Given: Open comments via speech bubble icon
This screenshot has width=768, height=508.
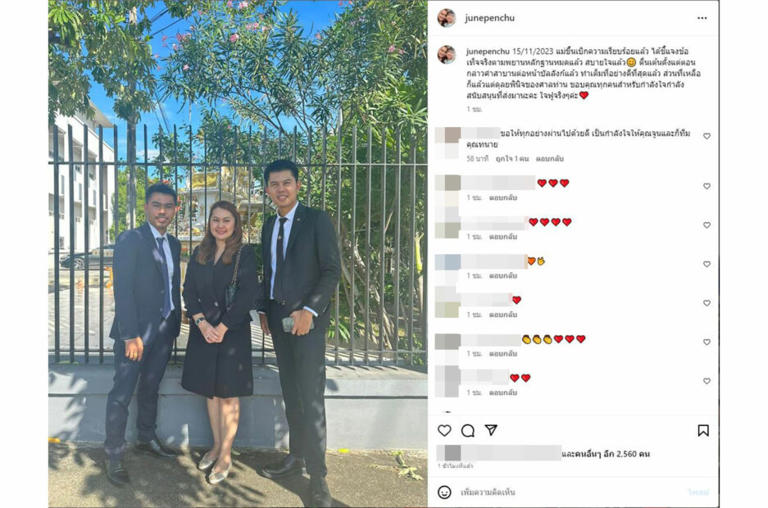Looking at the screenshot, I should click(468, 431).
